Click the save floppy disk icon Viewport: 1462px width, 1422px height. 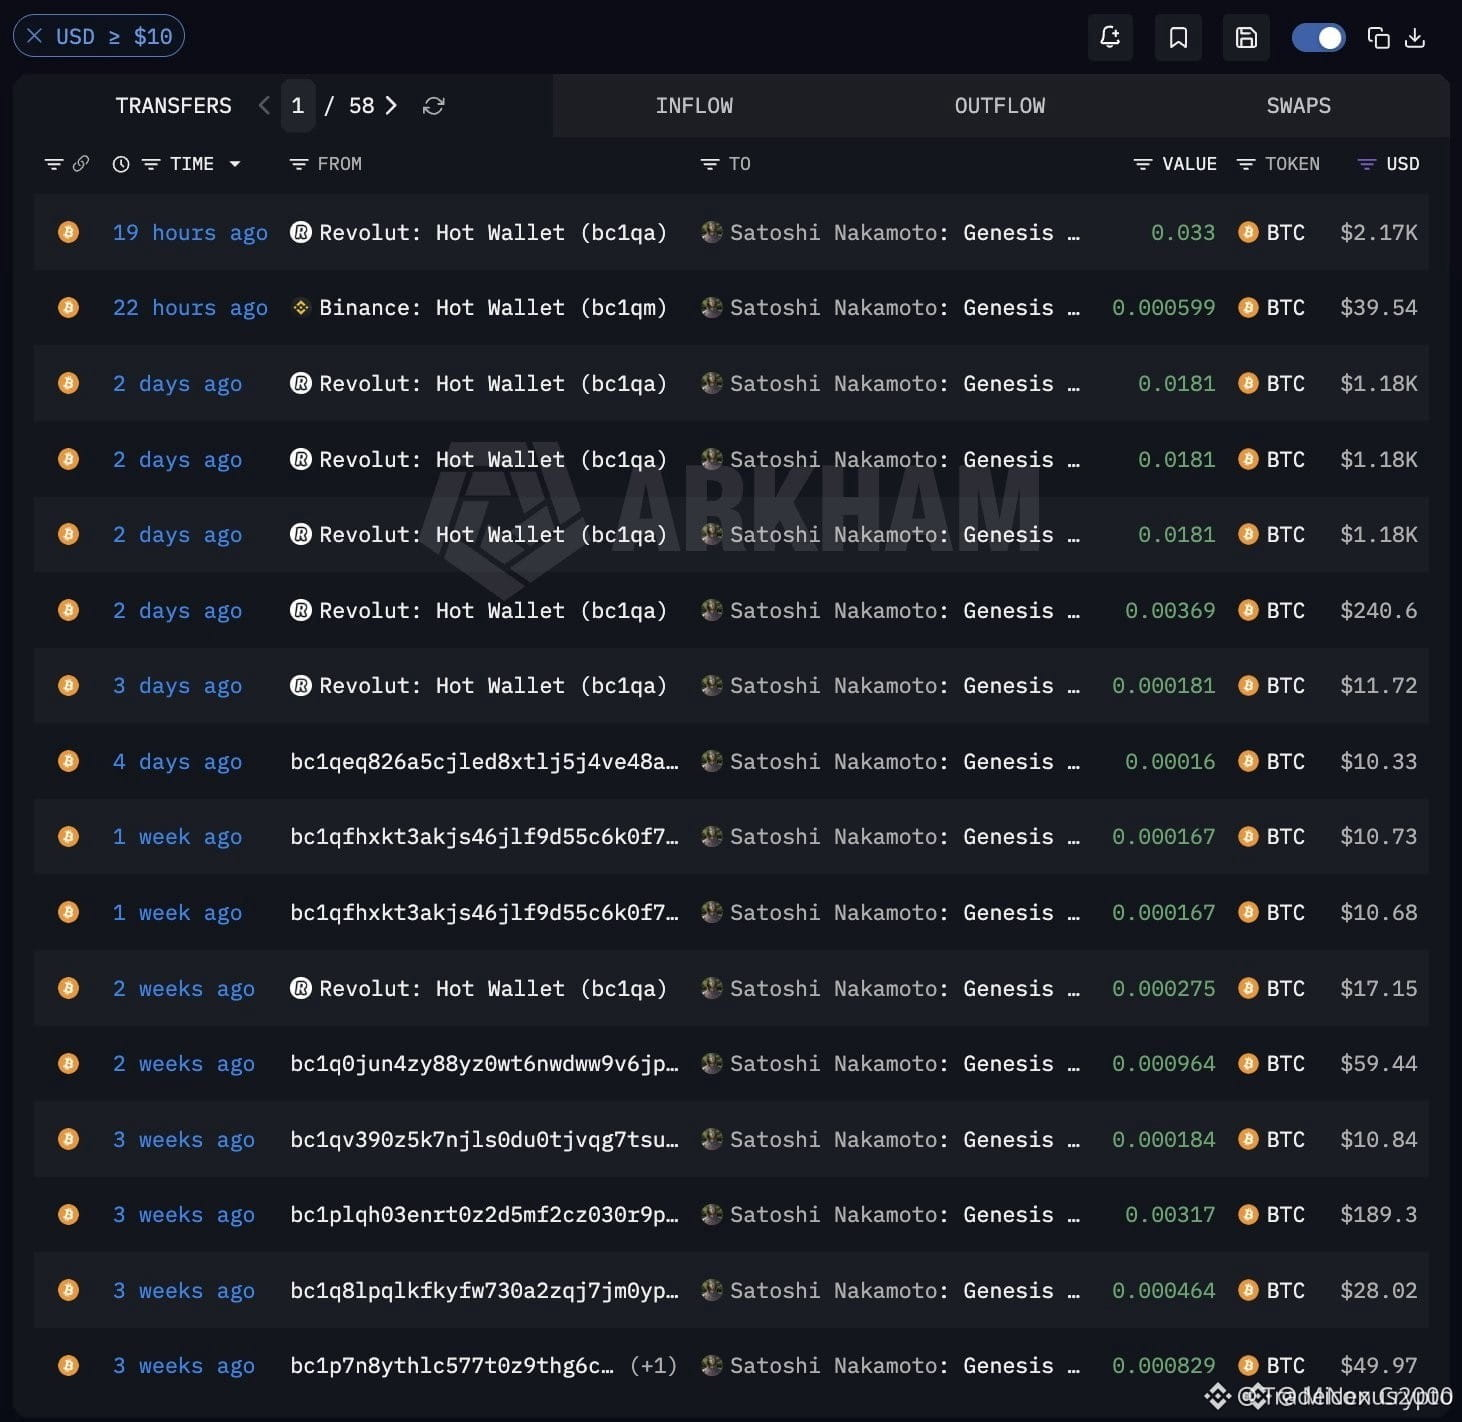[1246, 38]
